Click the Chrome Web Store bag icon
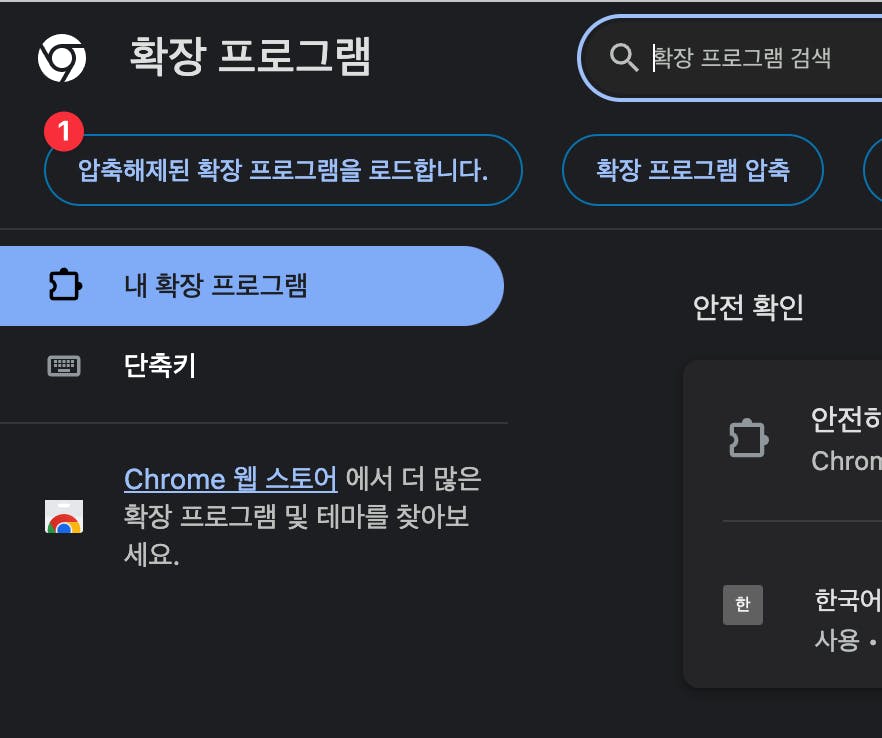The width and height of the screenshot is (882, 738). pos(64,517)
